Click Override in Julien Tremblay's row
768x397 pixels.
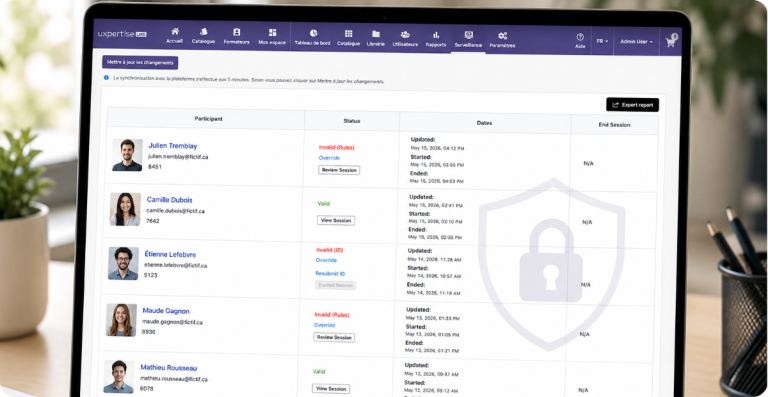[x=329, y=158]
